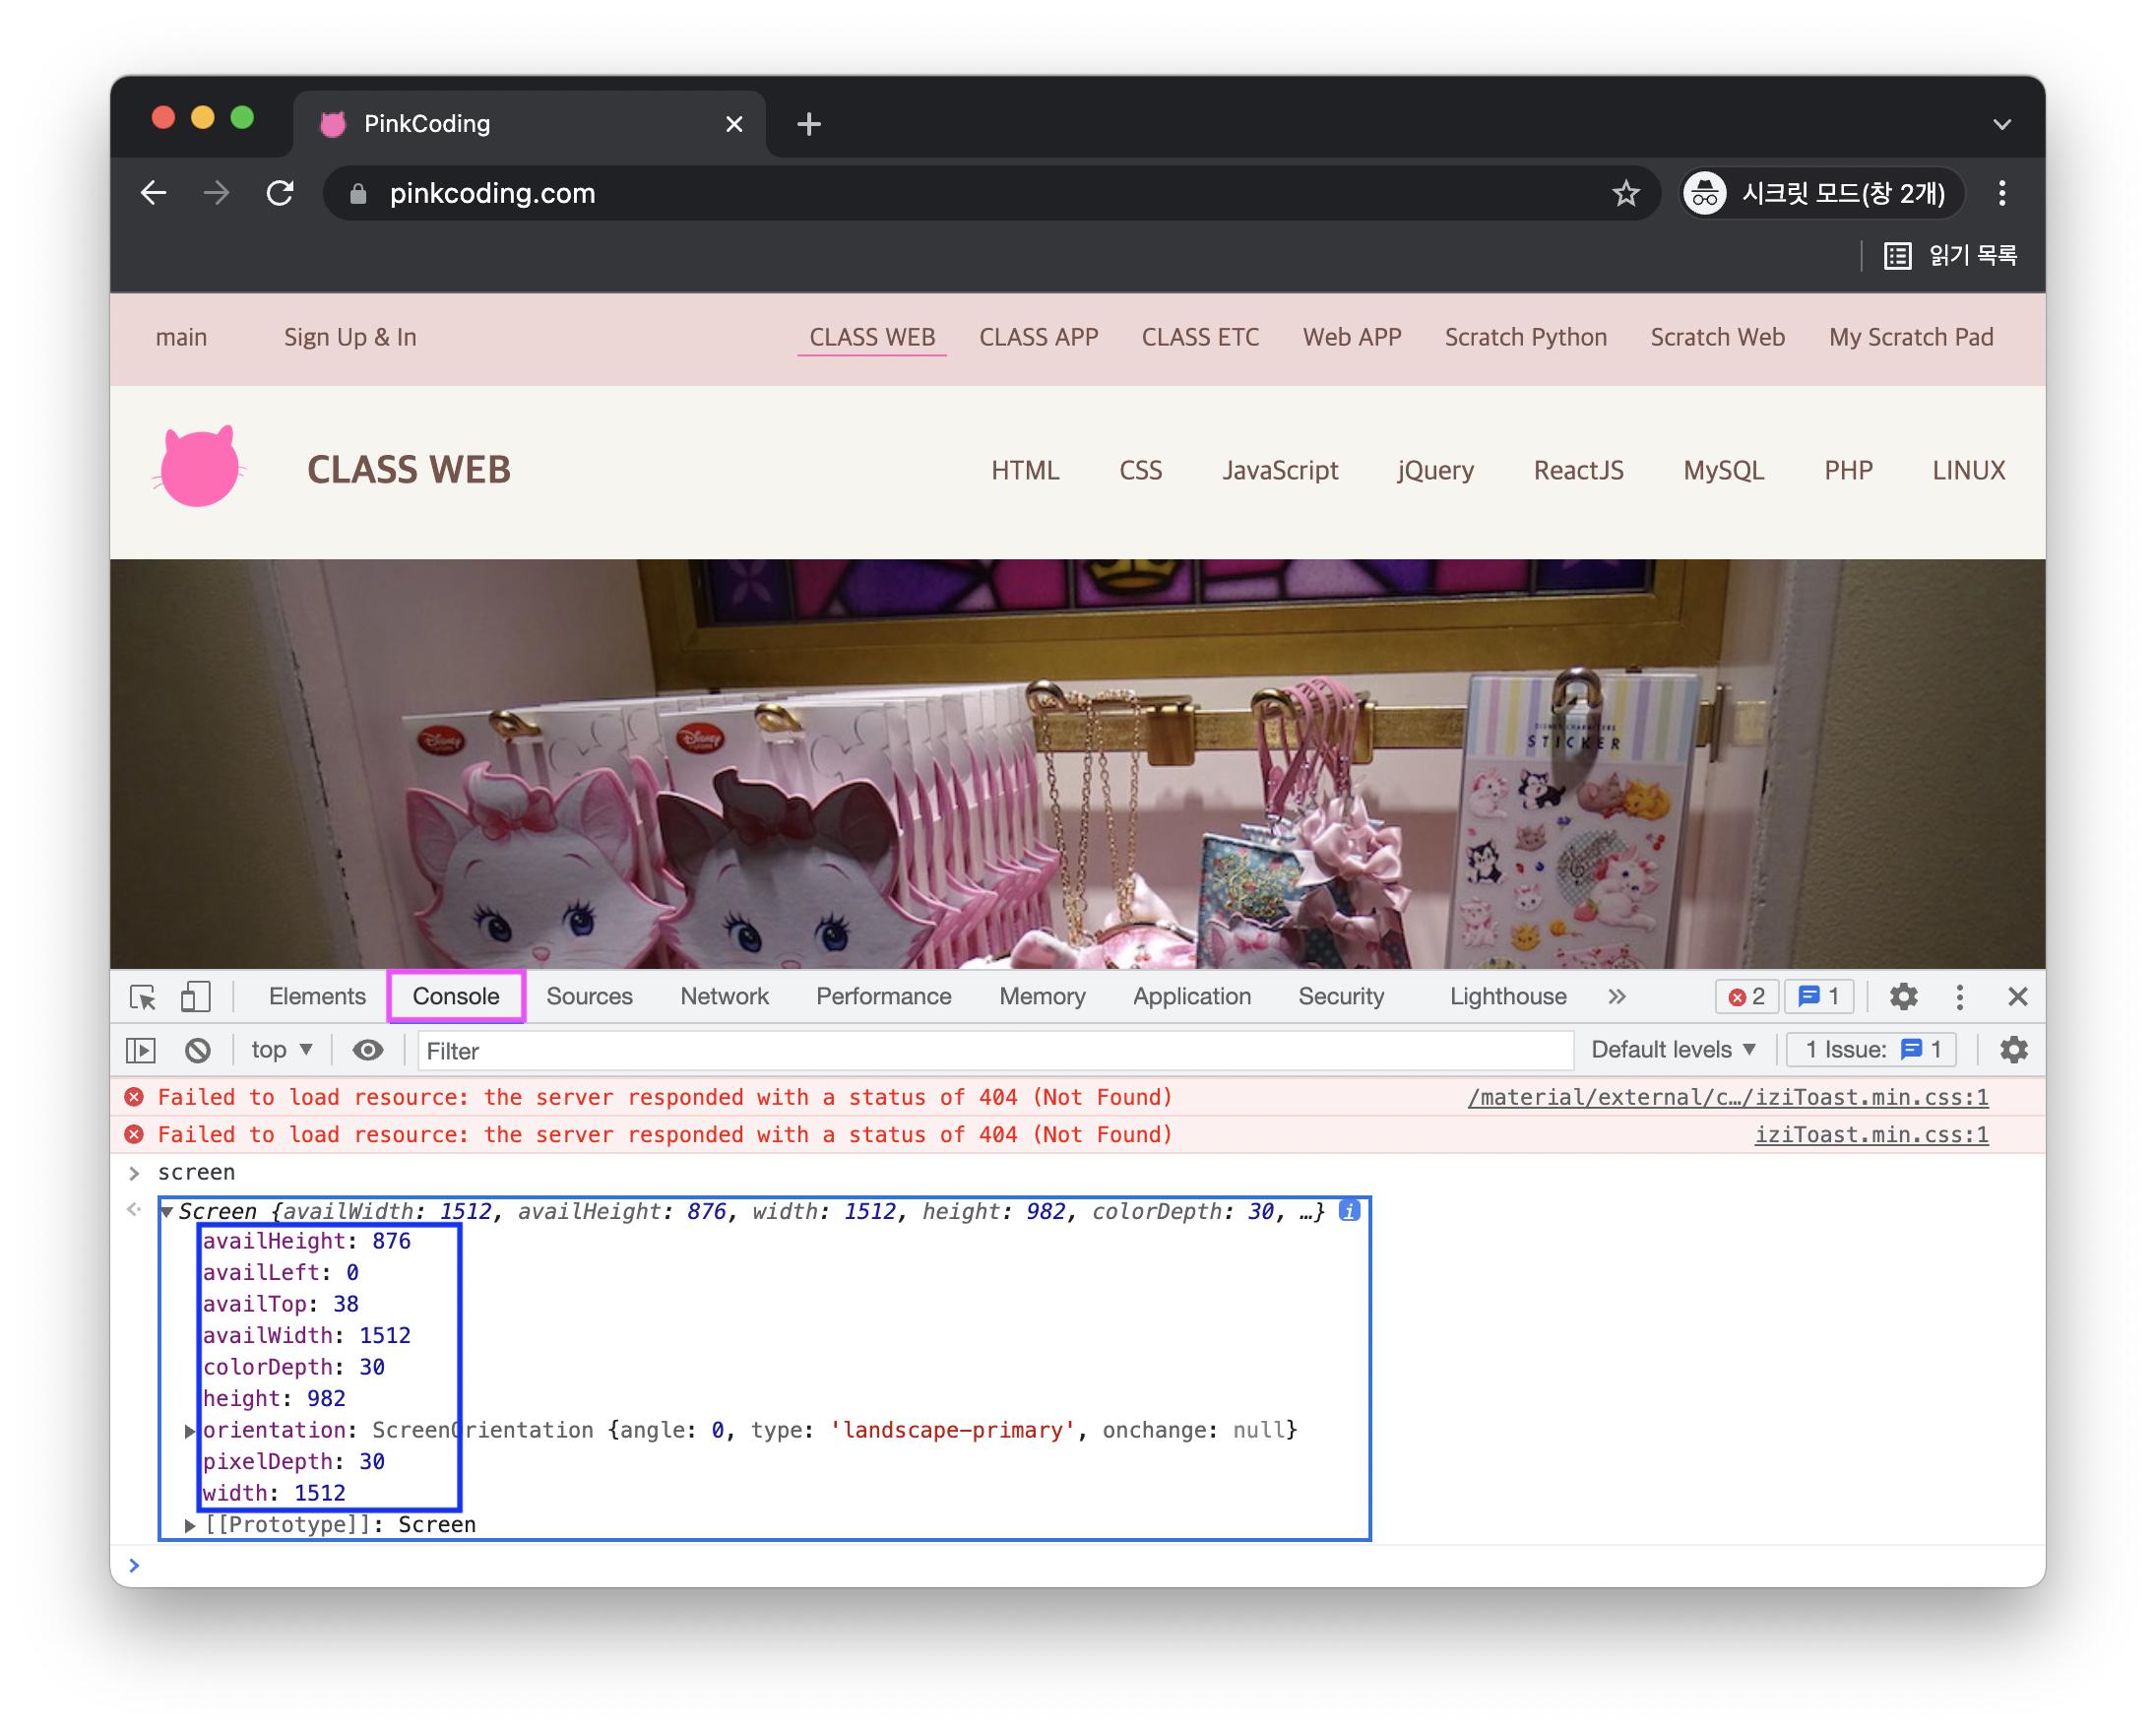Screen dimensions: 2156x1733
Task: Open the top JavaScript context dropdown
Action: pyautogui.click(x=281, y=1051)
